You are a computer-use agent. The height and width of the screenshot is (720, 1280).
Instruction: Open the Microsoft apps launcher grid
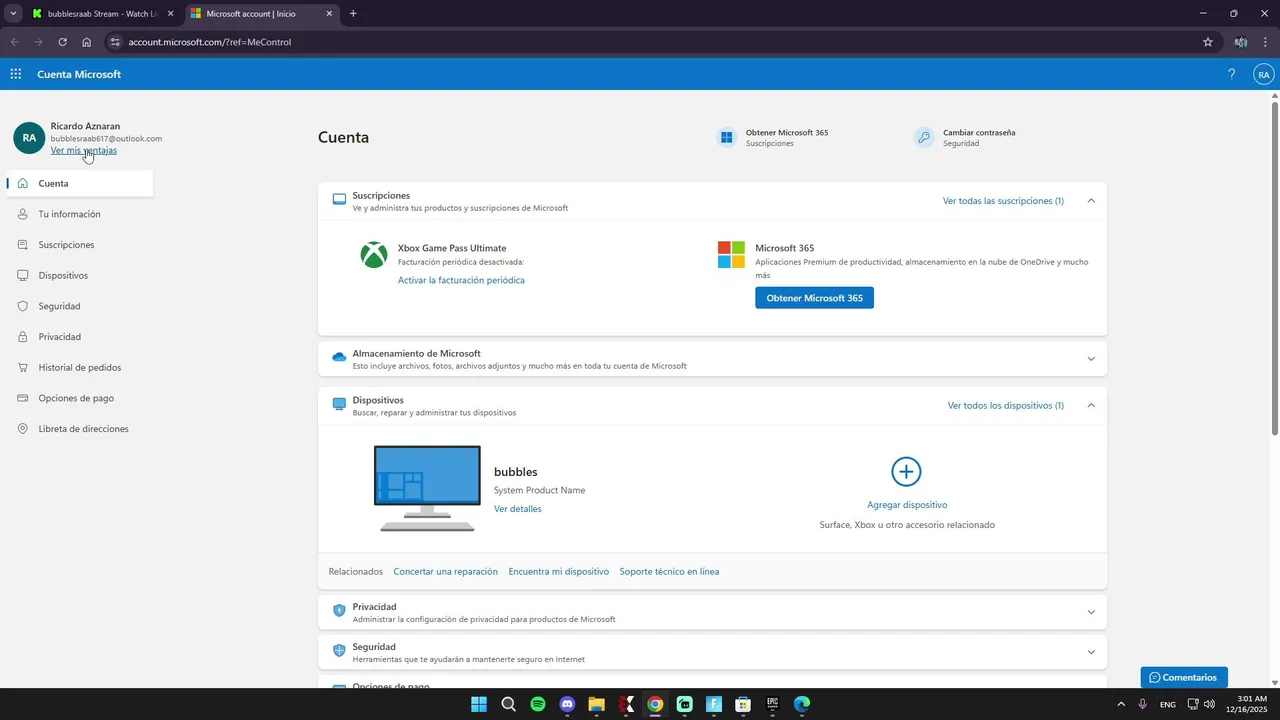tap(16, 74)
